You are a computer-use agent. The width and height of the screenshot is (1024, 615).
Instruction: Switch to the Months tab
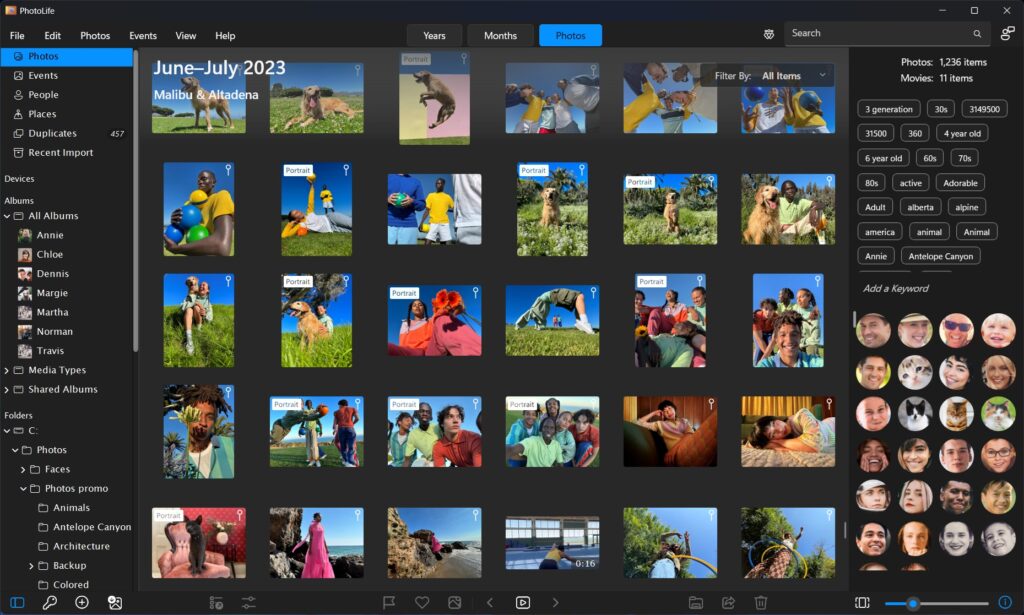(x=500, y=35)
